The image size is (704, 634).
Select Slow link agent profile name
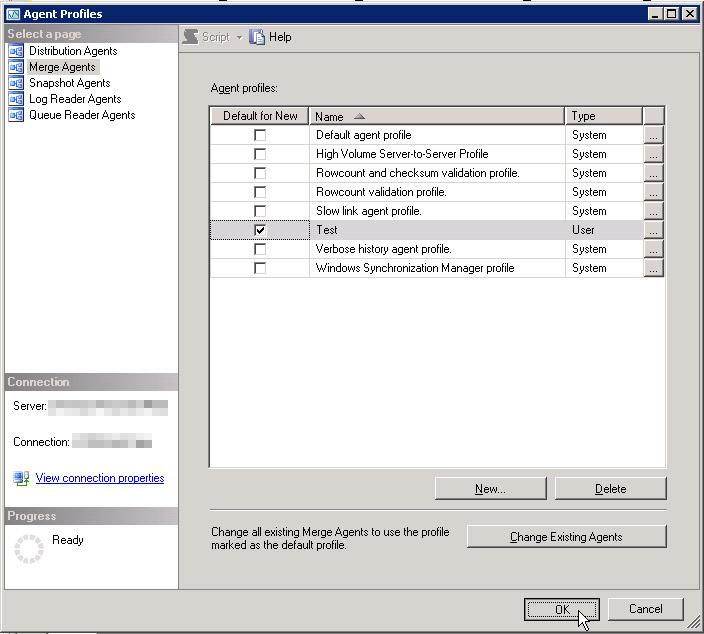(x=369, y=211)
